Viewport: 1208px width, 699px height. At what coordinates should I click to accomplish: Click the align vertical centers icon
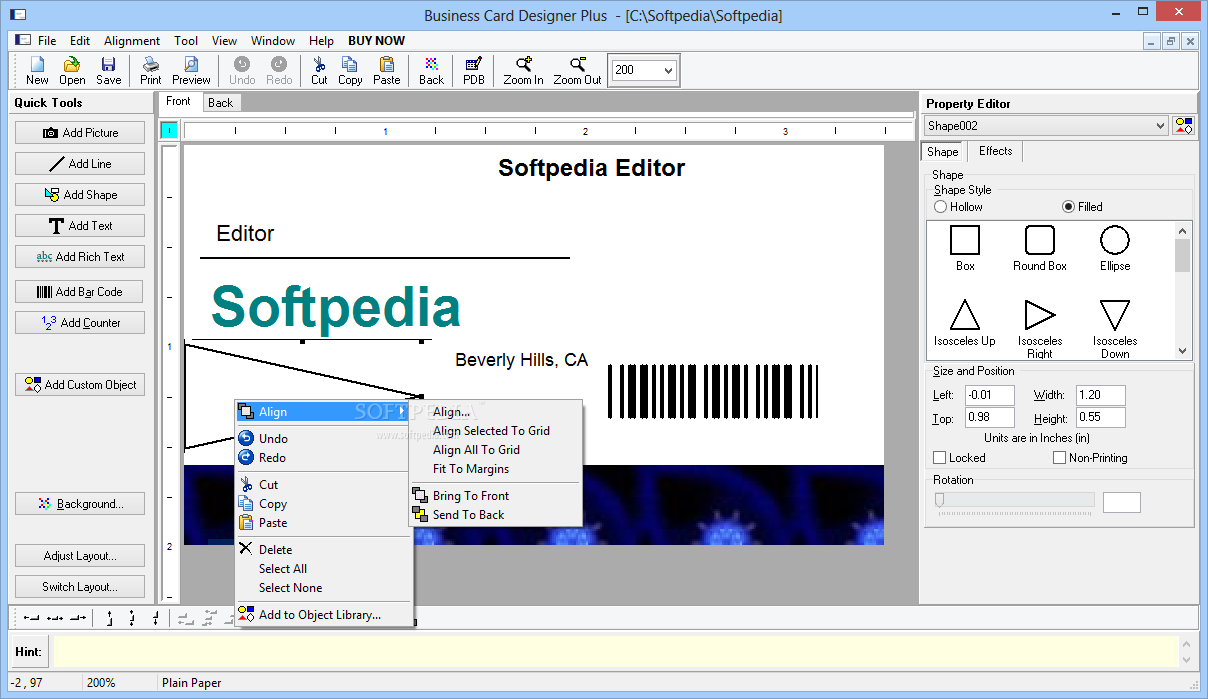tap(132, 618)
